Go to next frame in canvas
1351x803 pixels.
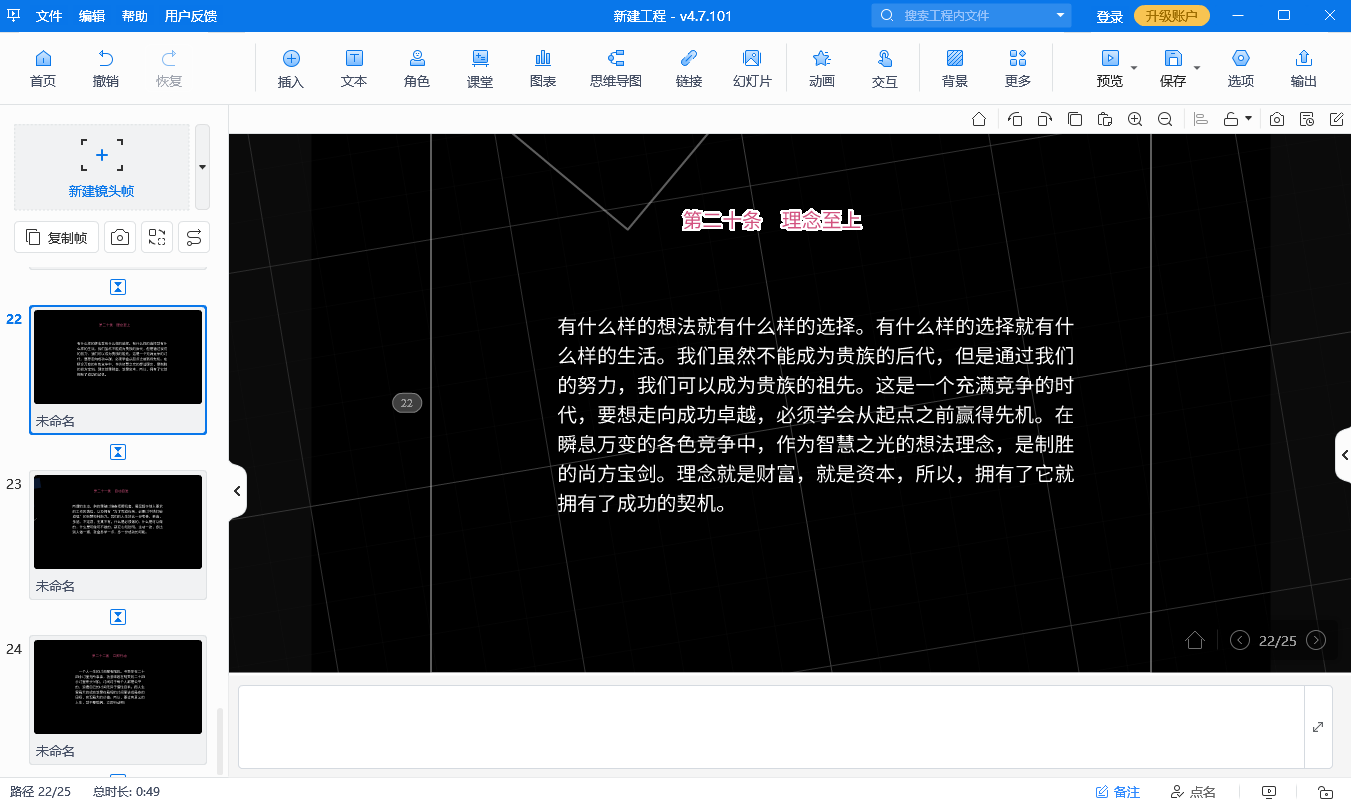1316,640
